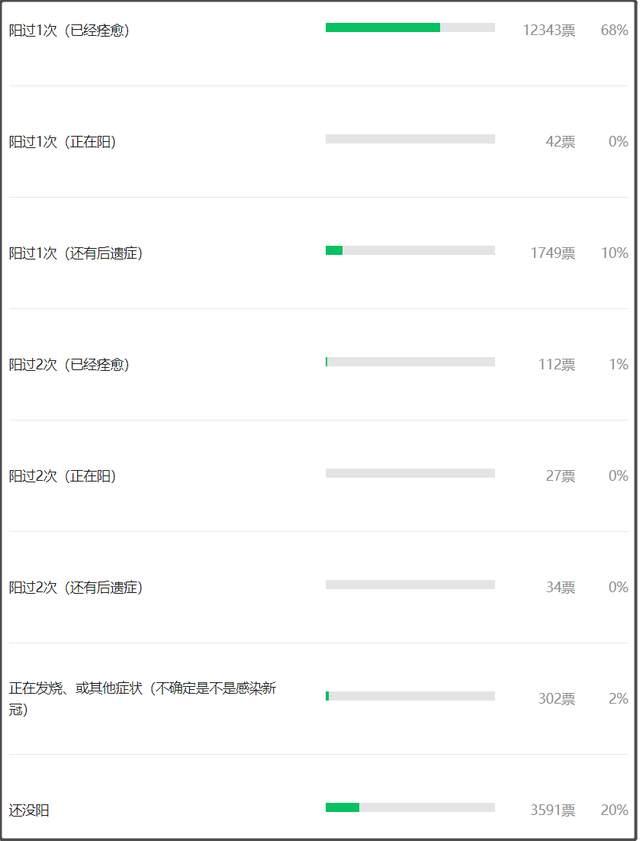Click the progress bar for '还没阳'
The image size is (640, 841).
point(410,807)
